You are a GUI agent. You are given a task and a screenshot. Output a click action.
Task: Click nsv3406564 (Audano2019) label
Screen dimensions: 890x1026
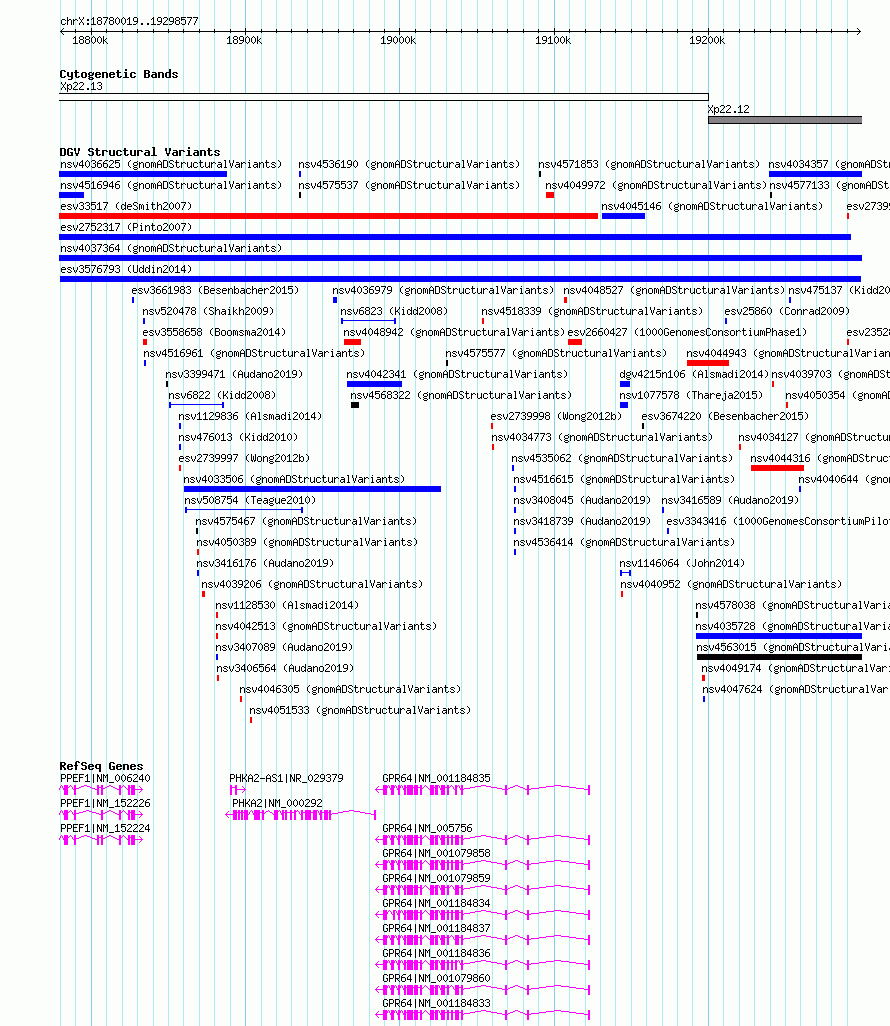pyautogui.click(x=285, y=668)
